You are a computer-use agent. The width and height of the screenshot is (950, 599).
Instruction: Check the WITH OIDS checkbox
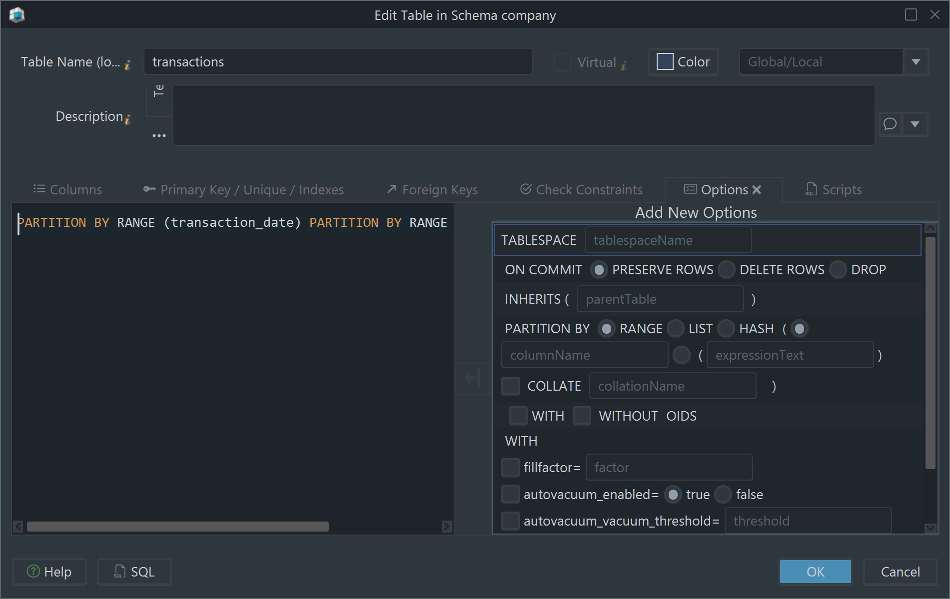coord(518,416)
